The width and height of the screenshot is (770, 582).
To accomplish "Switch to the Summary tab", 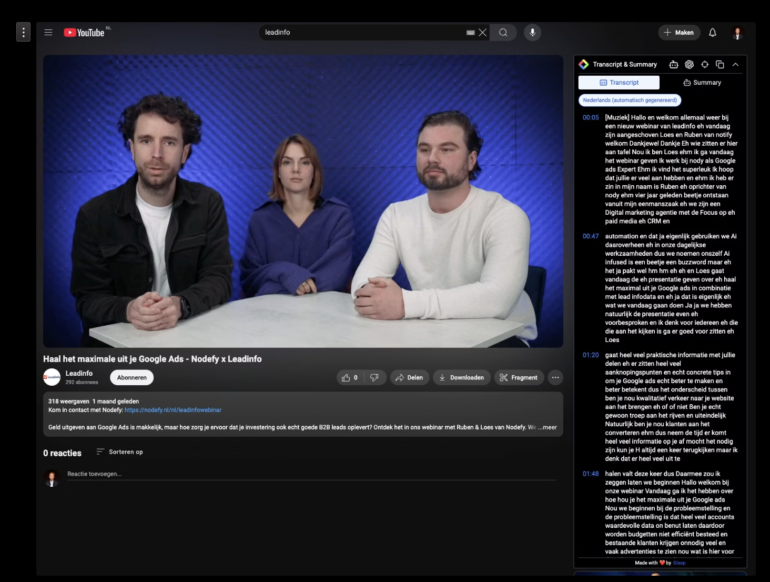I will 702,83.
